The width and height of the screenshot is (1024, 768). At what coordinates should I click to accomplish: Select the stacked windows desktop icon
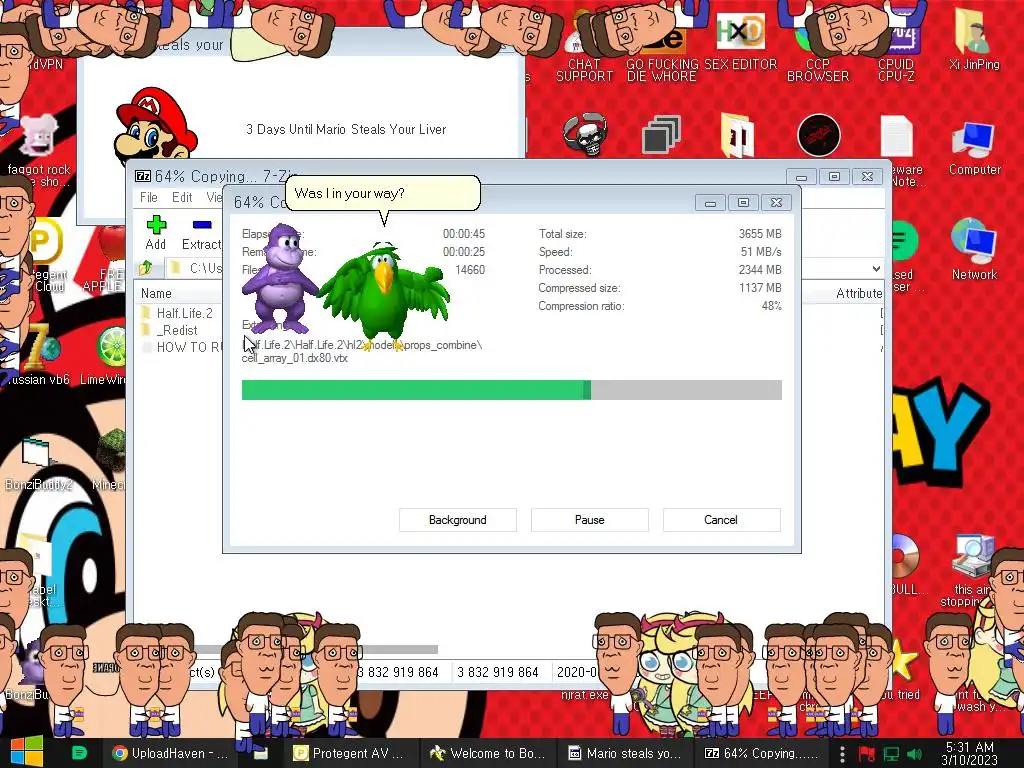click(x=662, y=135)
